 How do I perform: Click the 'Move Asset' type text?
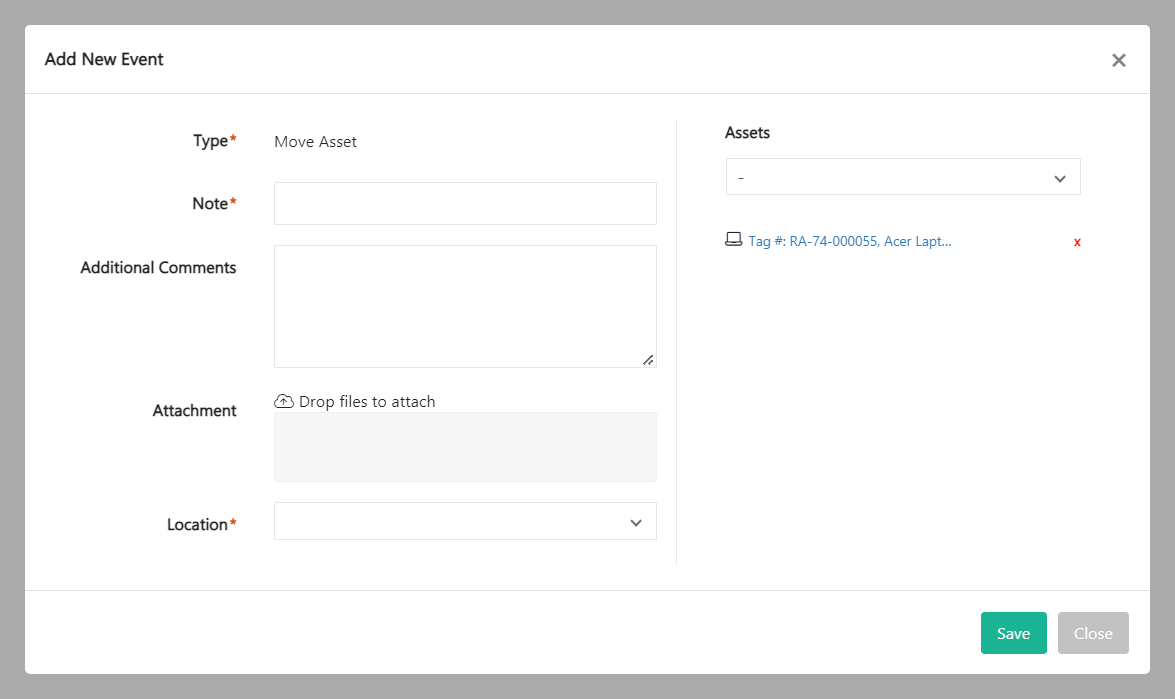click(x=315, y=142)
